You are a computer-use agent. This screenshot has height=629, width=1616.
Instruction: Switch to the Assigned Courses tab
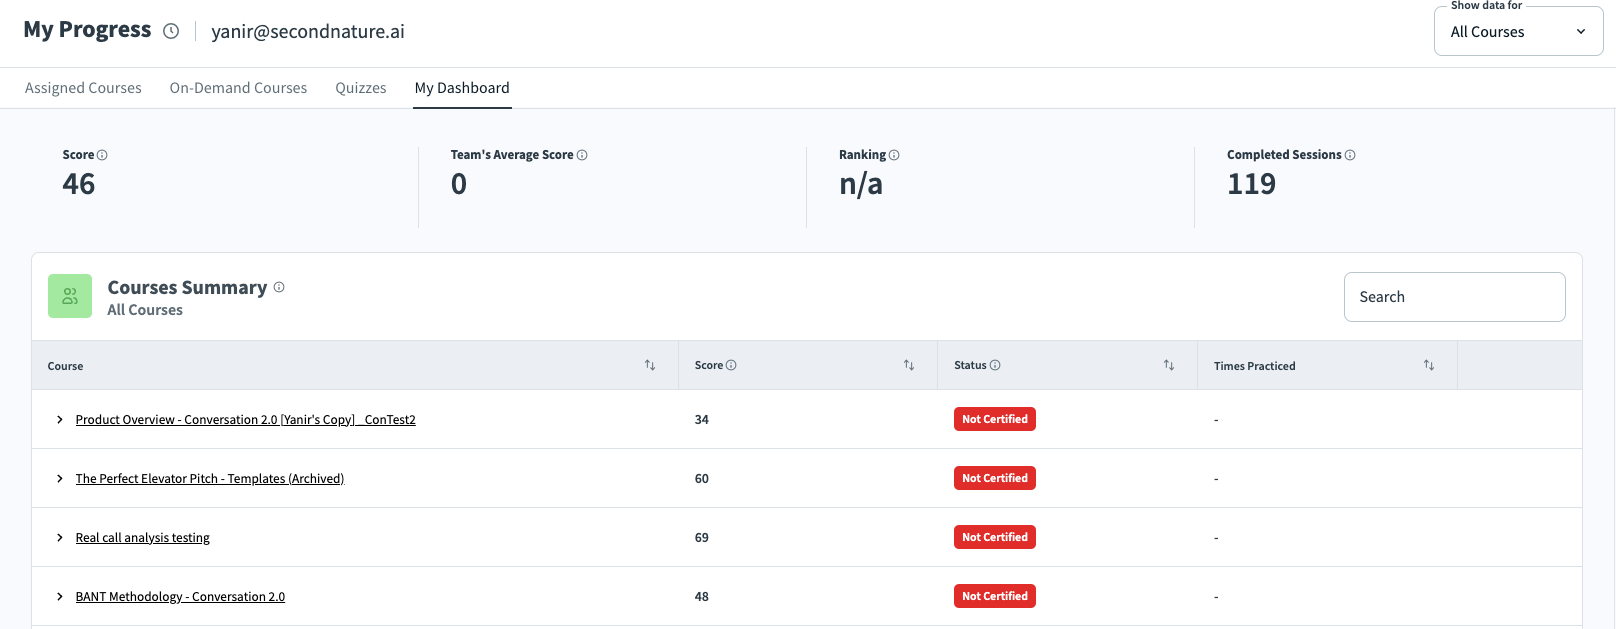(x=83, y=88)
